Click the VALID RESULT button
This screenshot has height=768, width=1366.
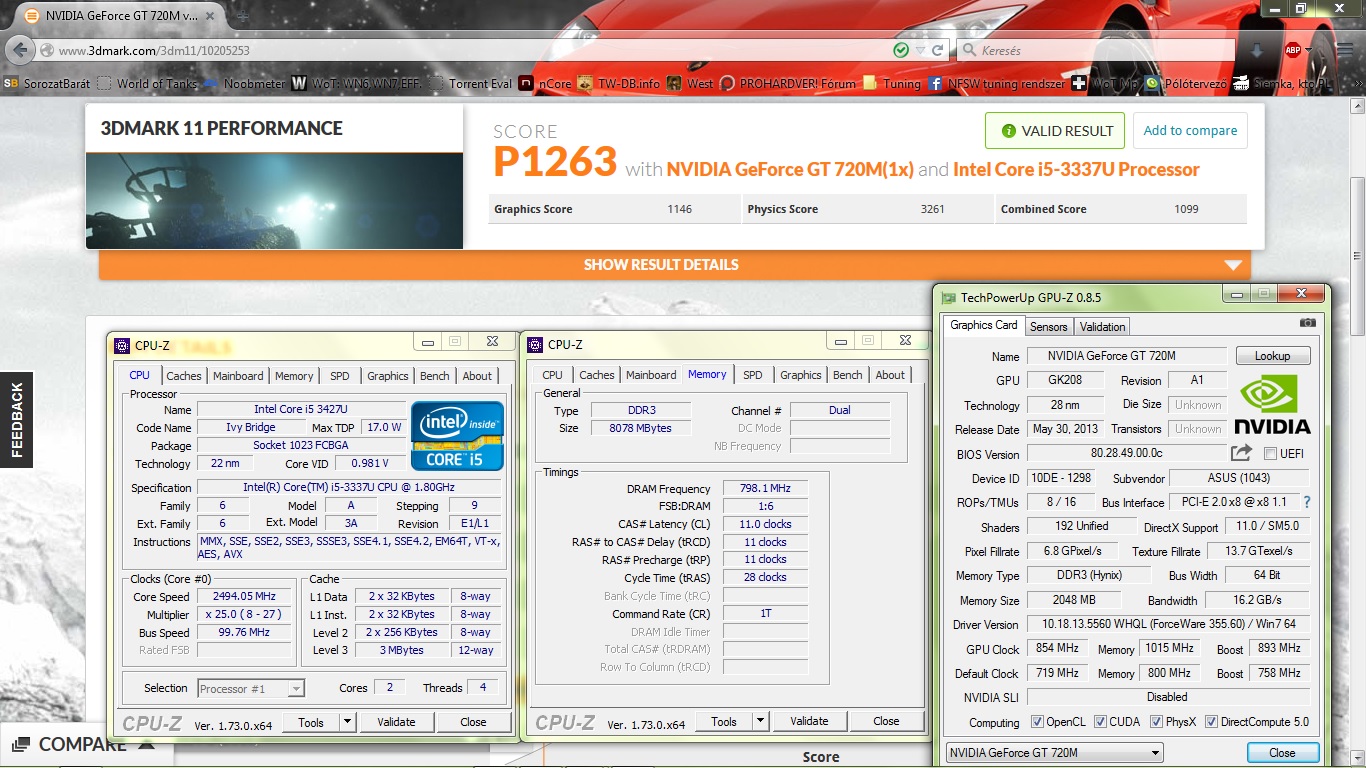point(1055,131)
